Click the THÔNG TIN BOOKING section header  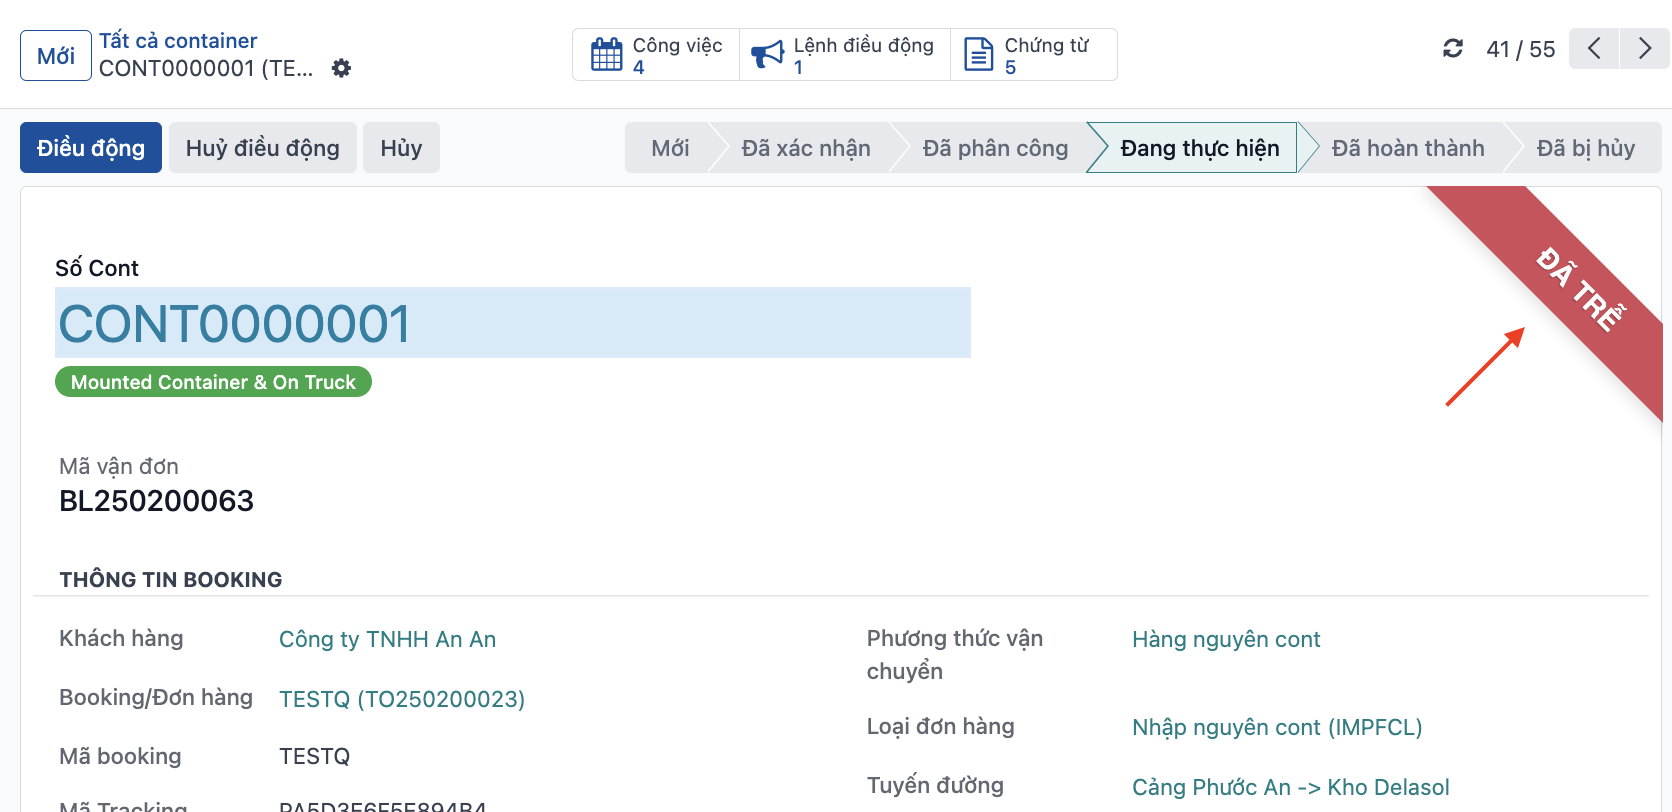(x=171, y=580)
